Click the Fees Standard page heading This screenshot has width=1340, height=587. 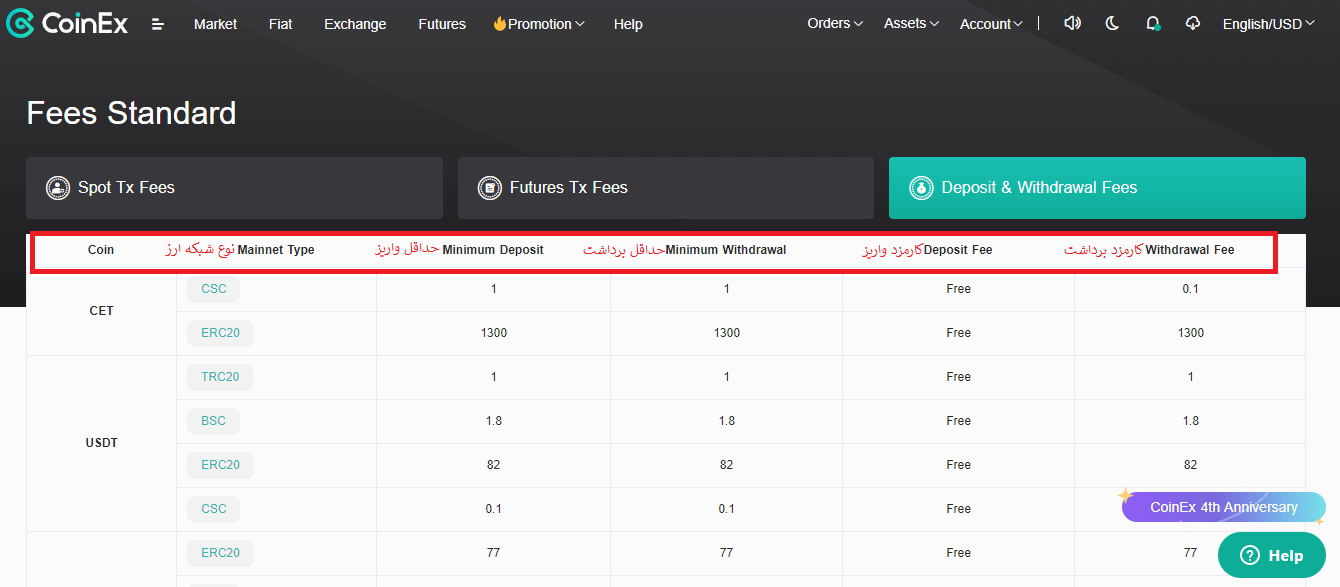pyautogui.click(x=131, y=113)
